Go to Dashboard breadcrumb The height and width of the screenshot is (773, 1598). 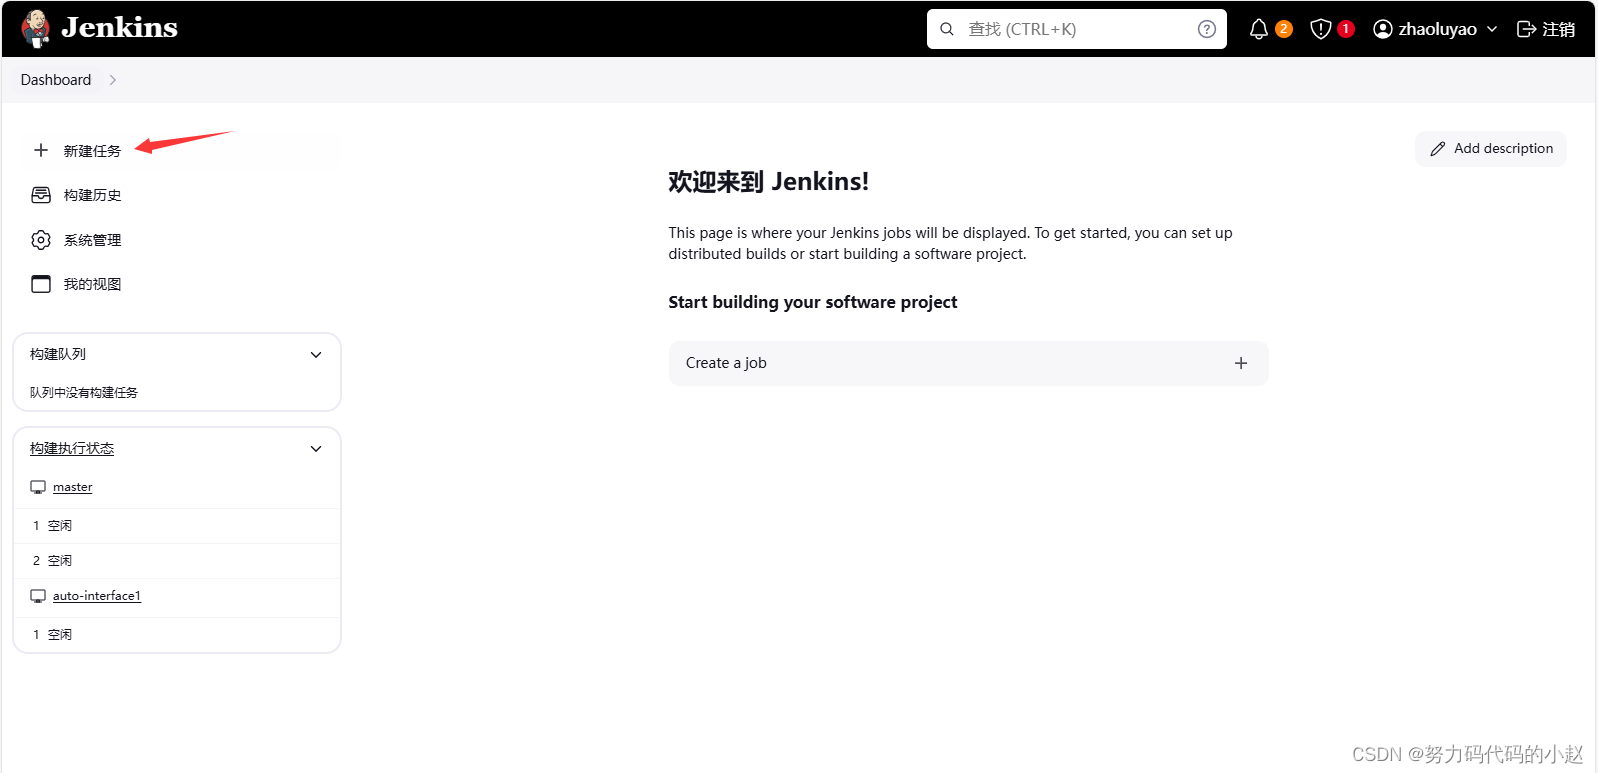coord(56,80)
